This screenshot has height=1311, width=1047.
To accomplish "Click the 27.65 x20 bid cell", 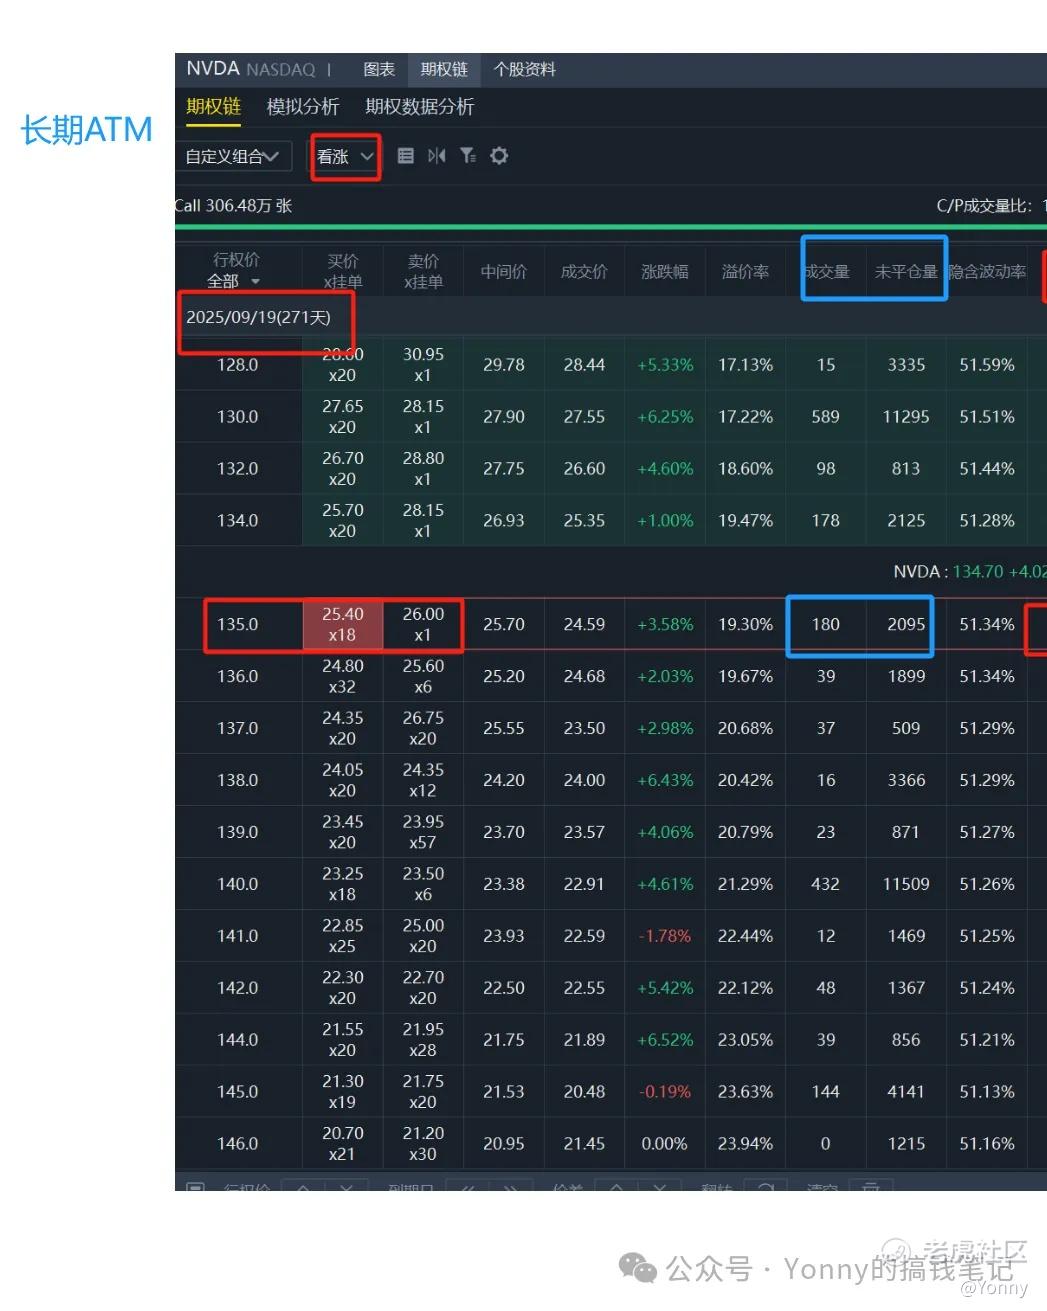I will 343,417.
